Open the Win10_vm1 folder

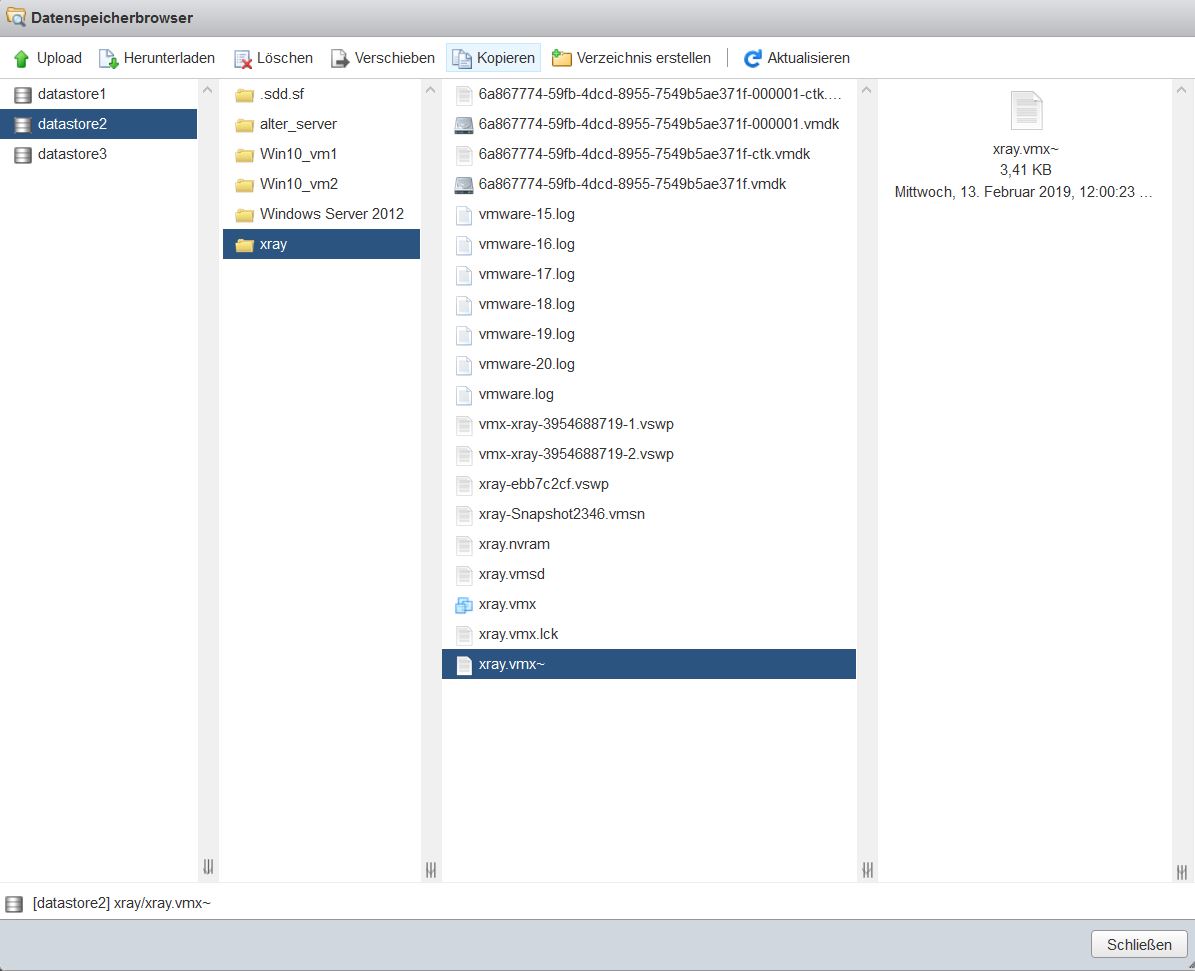[298, 154]
